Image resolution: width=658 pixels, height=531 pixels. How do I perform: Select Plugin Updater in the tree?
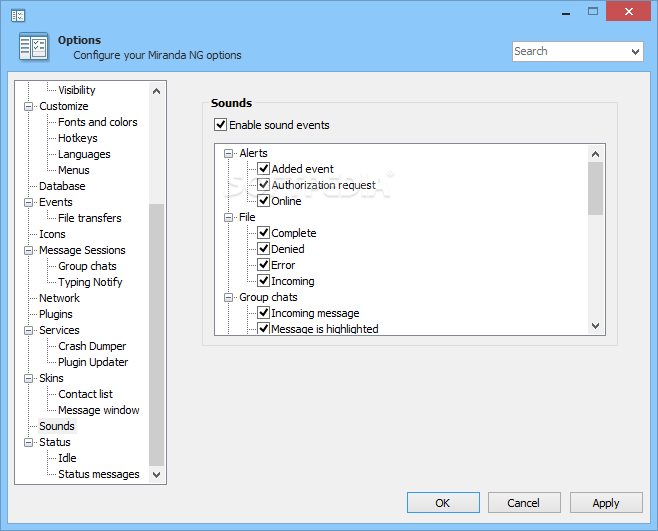(93, 362)
